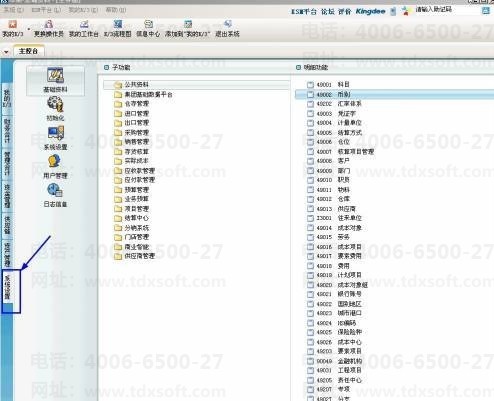This screenshot has height=401, width=494.
Task: Switch to the 主控台 tab
Action: 28,51
